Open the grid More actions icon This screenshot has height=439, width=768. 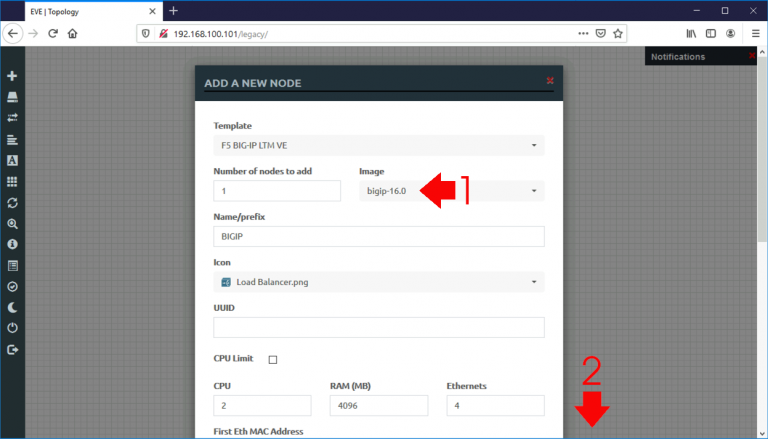coord(12,182)
